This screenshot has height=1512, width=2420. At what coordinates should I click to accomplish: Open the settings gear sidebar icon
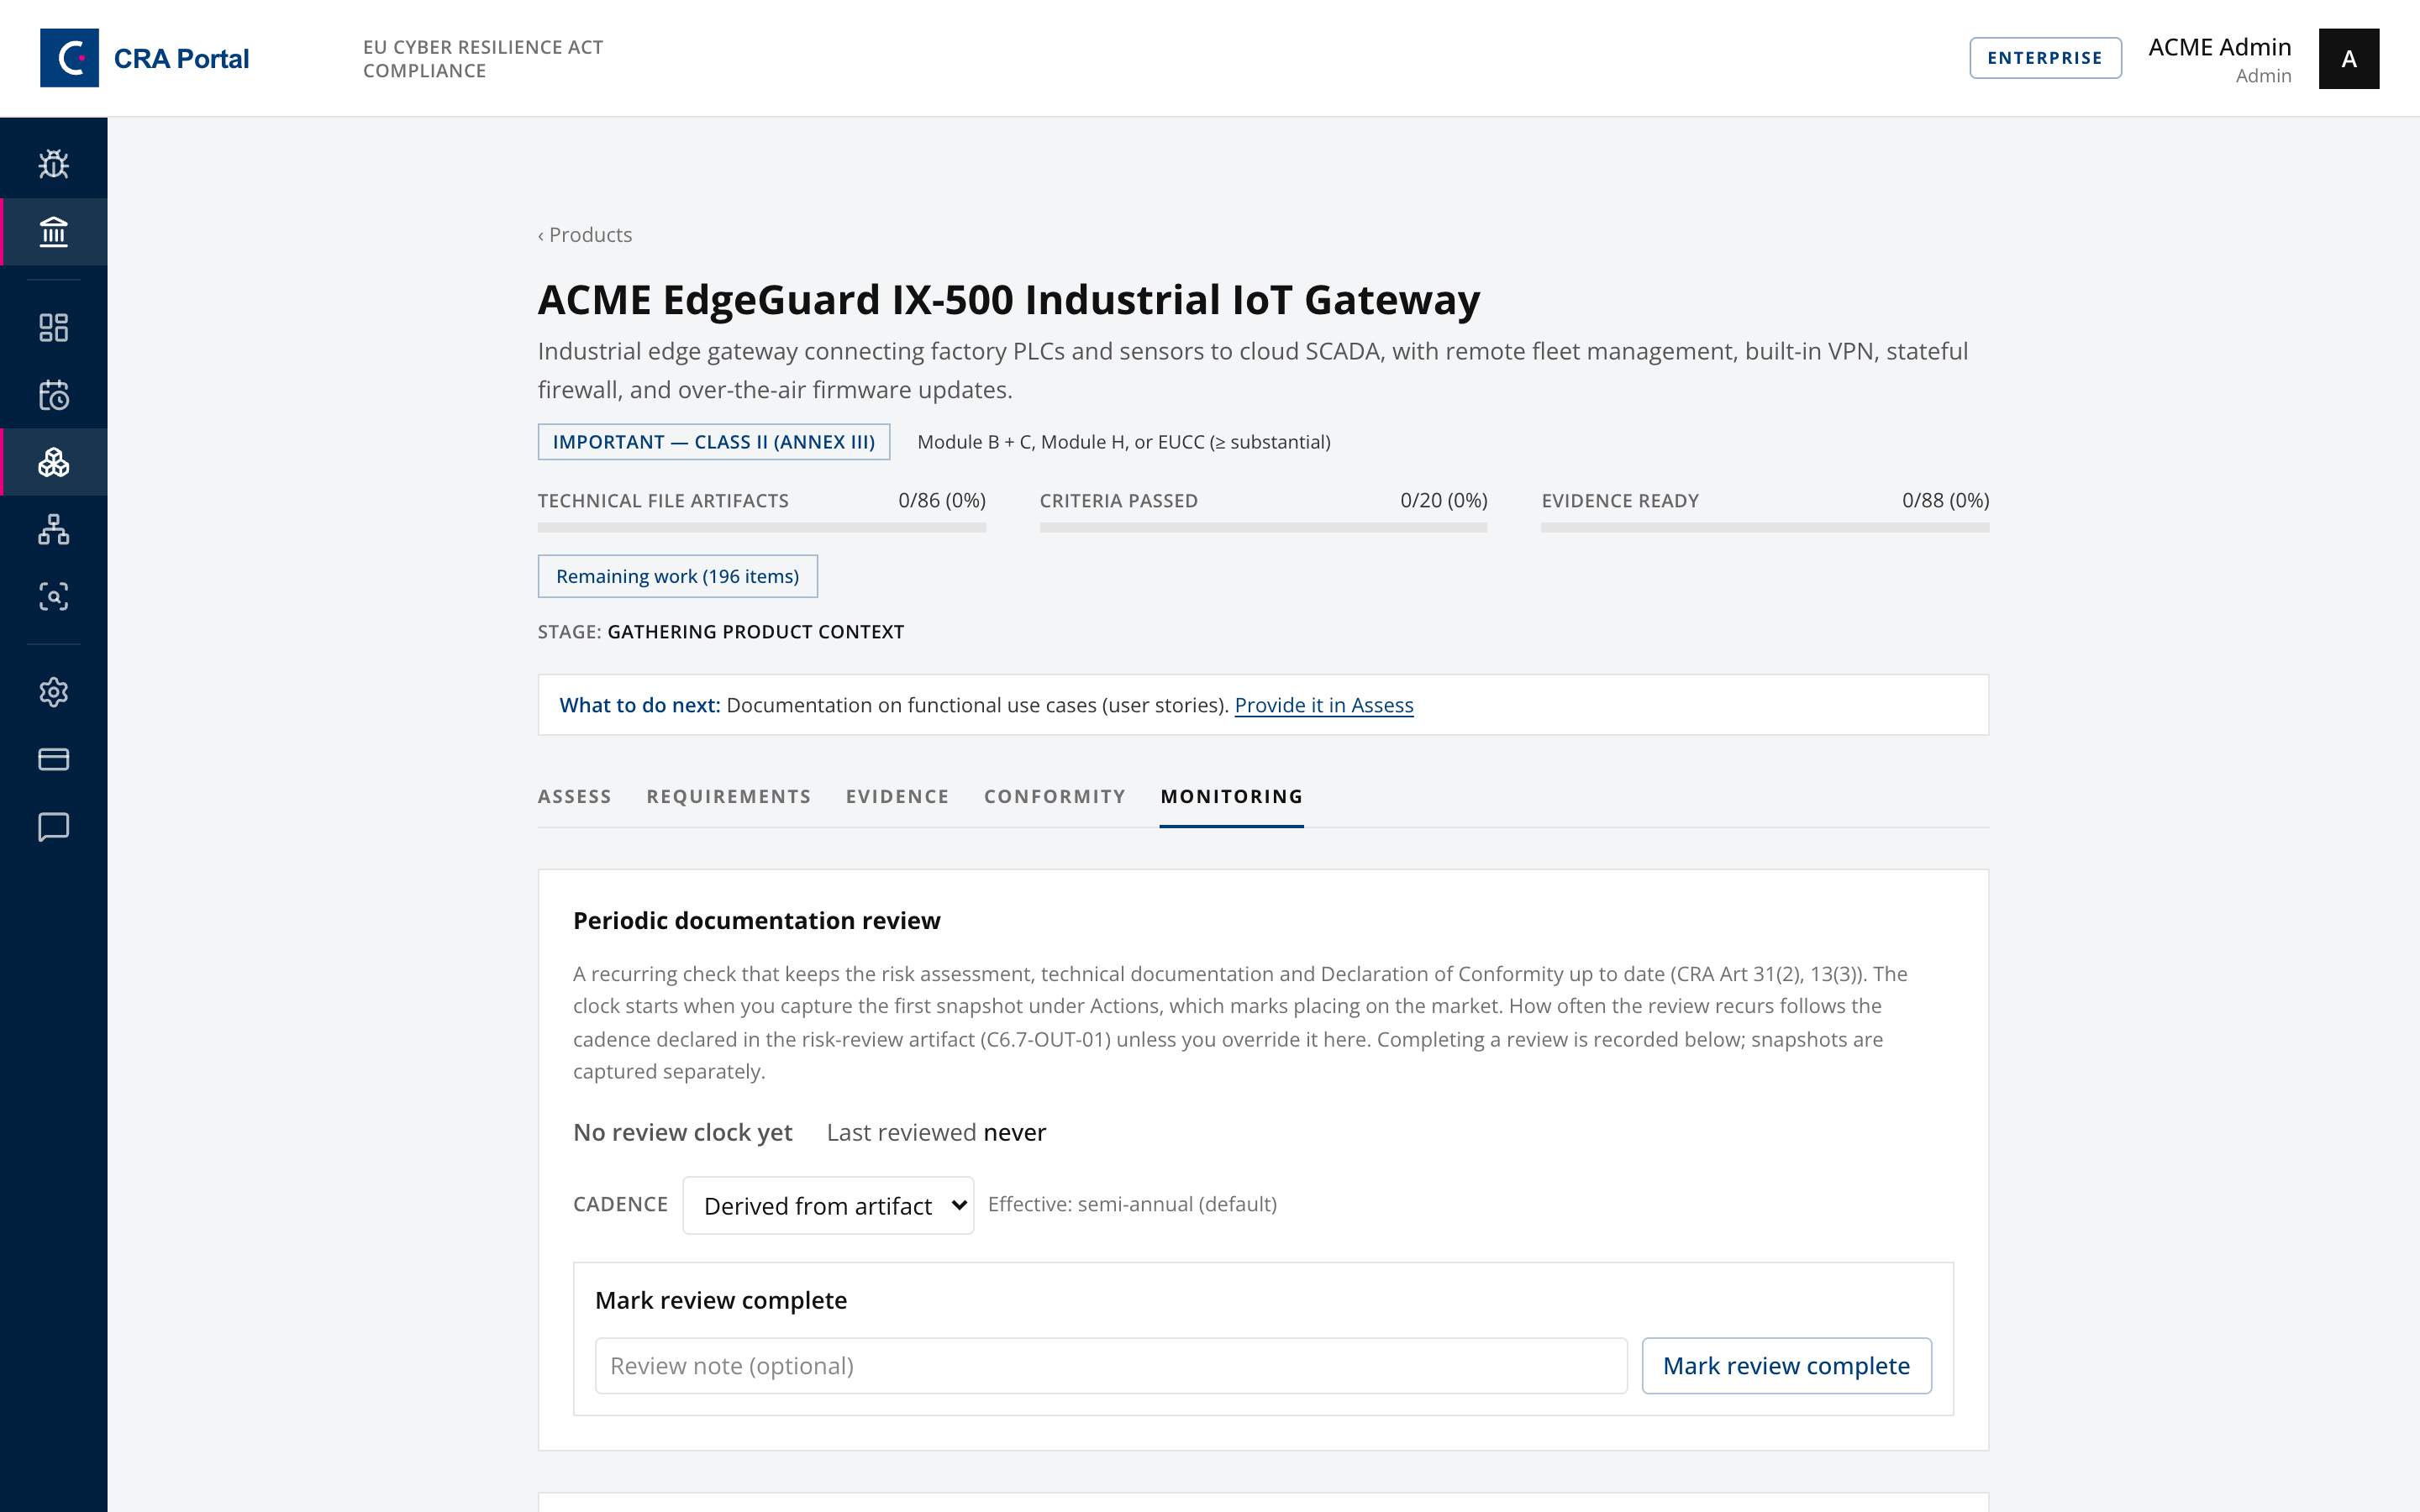pyautogui.click(x=54, y=692)
